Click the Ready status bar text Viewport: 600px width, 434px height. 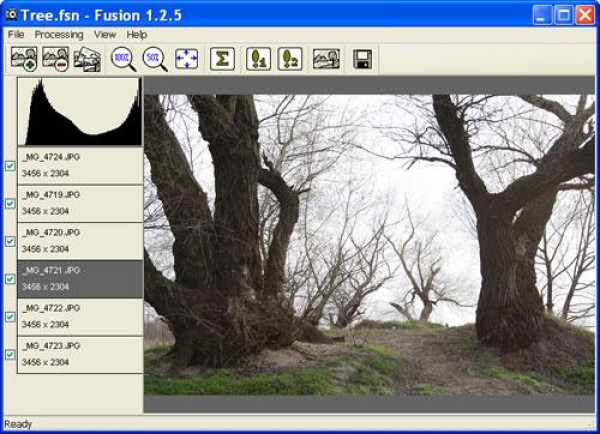[x=18, y=424]
